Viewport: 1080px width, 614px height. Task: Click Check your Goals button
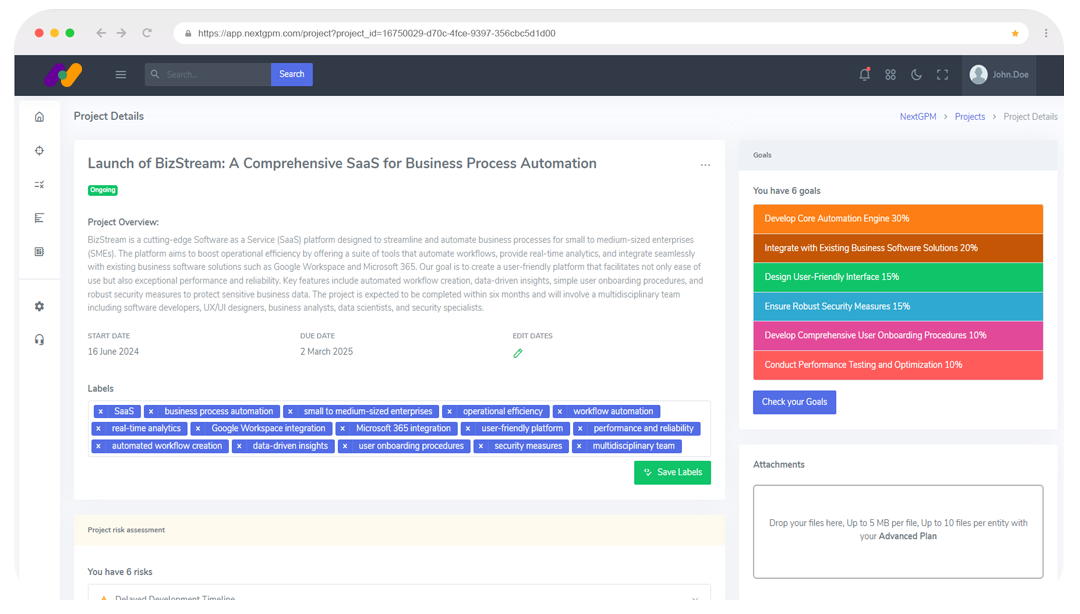click(x=794, y=402)
